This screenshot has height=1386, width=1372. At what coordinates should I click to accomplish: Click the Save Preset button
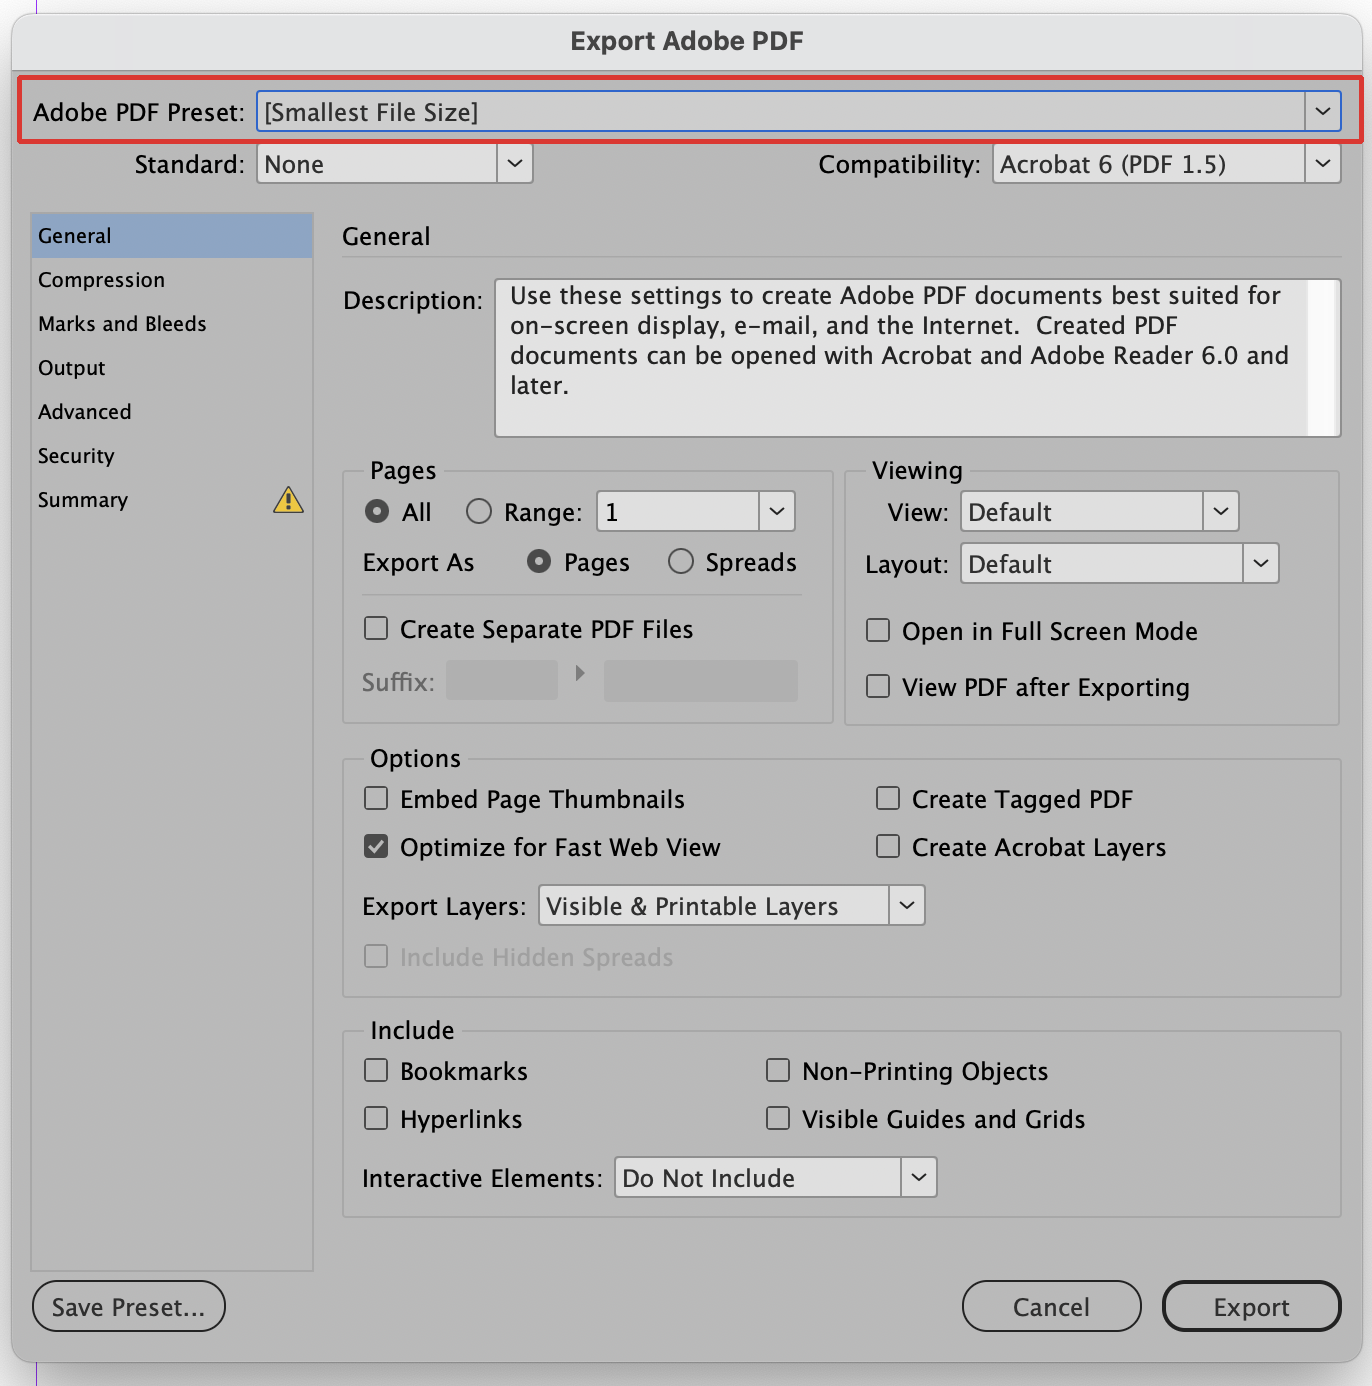coord(128,1306)
